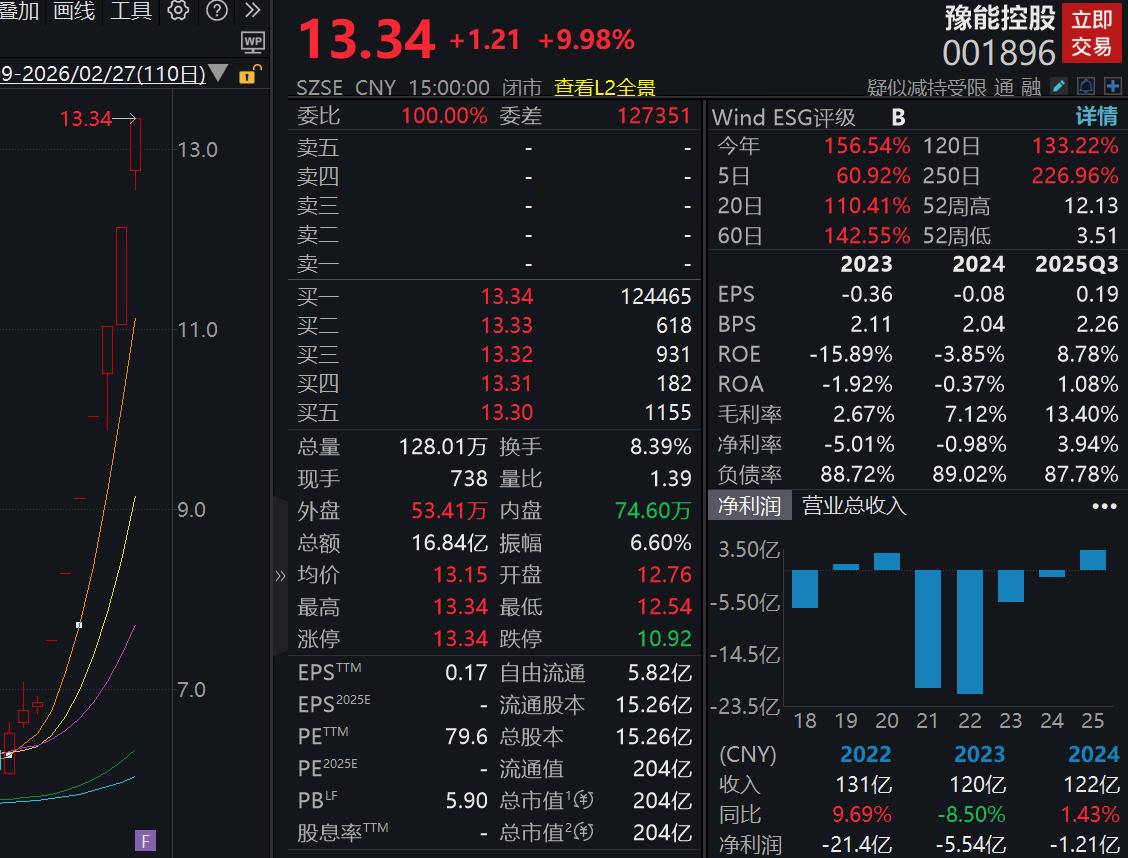Open the 叠加 overlay menu
The height and width of the screenshot is (858, 1128).
(19, 10)
